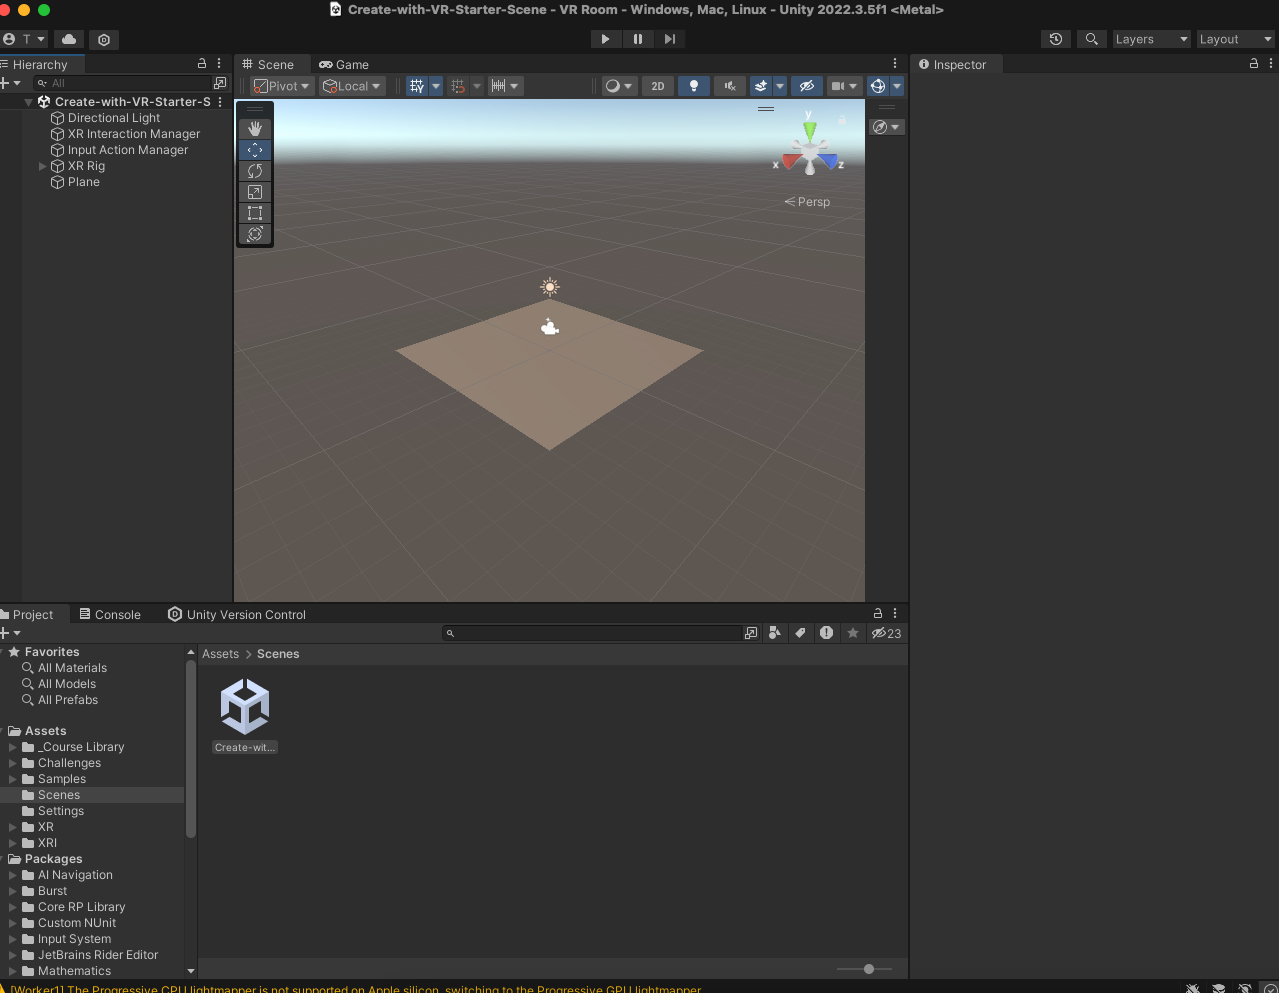The height and width of the screenshot is (993, 1279).
Task: Toggle grid visibility in Scene view
Action: (x=417, y=86)
